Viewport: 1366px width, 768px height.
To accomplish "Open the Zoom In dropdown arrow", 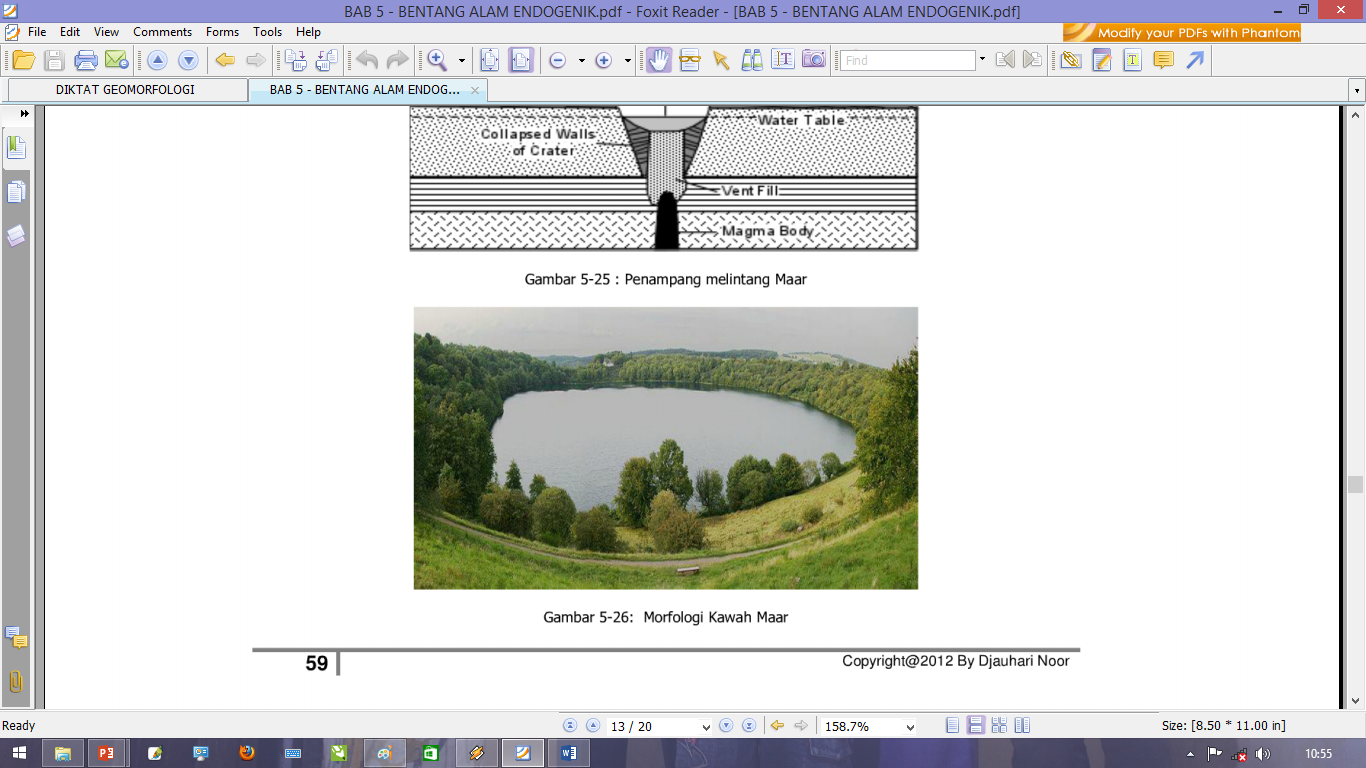I will tap(627, 60).
